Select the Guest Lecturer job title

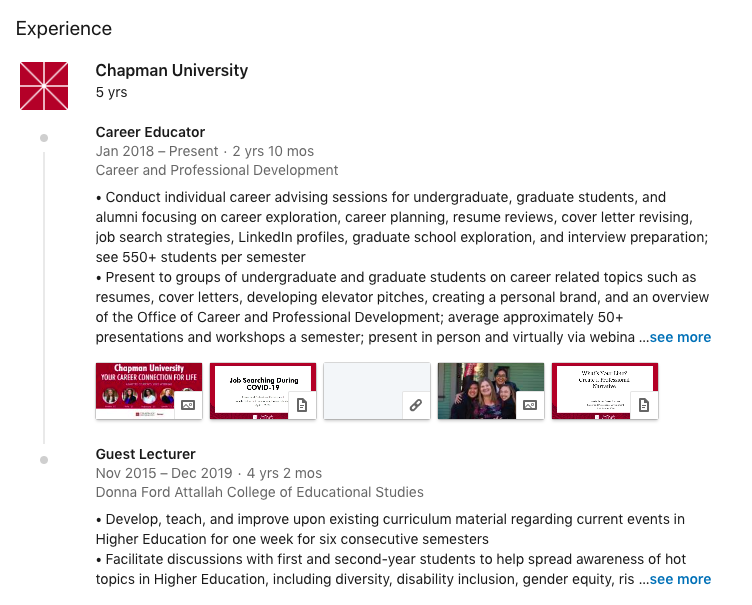pos(146,454)
